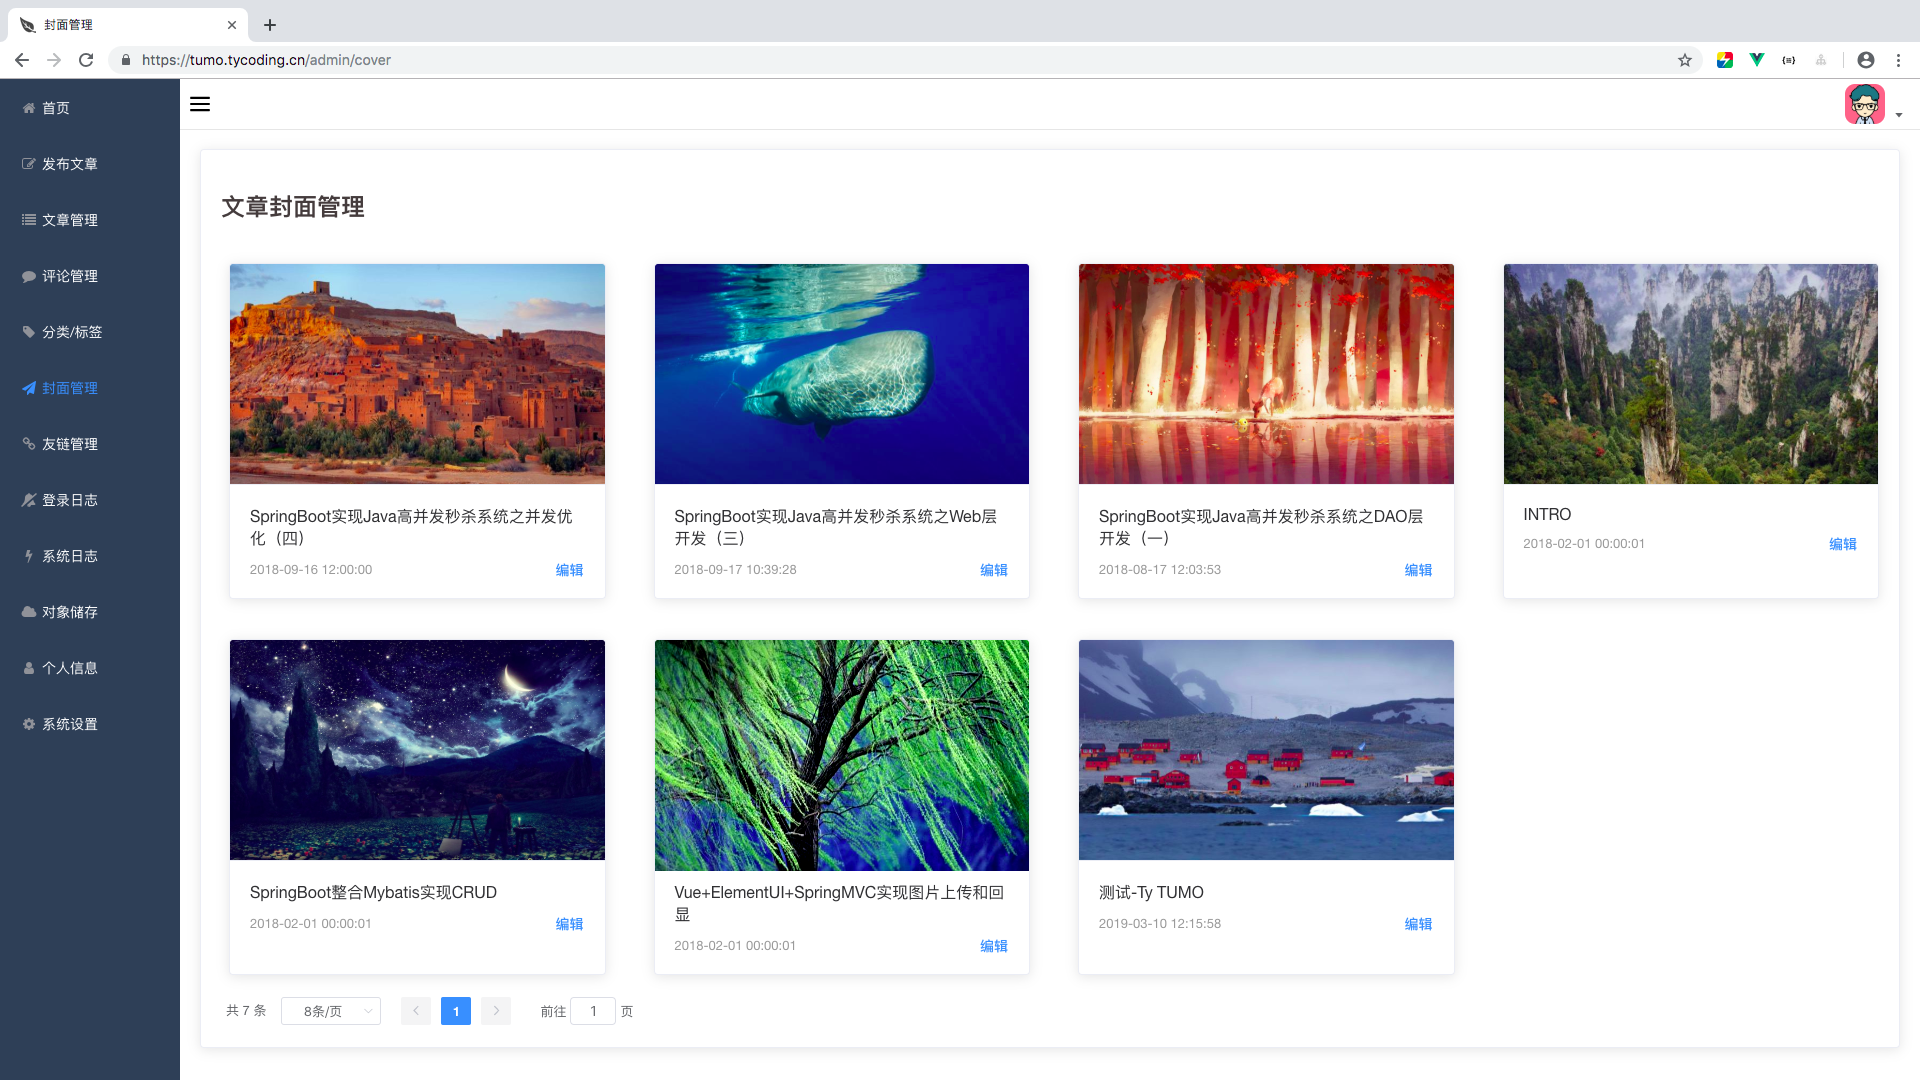Open 文章管理 in sidebar

point(70,220)
